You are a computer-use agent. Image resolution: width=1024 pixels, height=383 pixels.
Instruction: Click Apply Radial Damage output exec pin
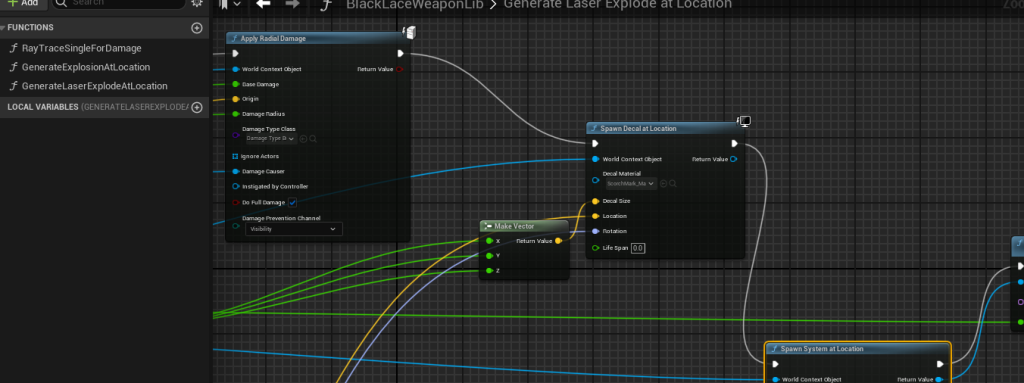coord(400,54)
